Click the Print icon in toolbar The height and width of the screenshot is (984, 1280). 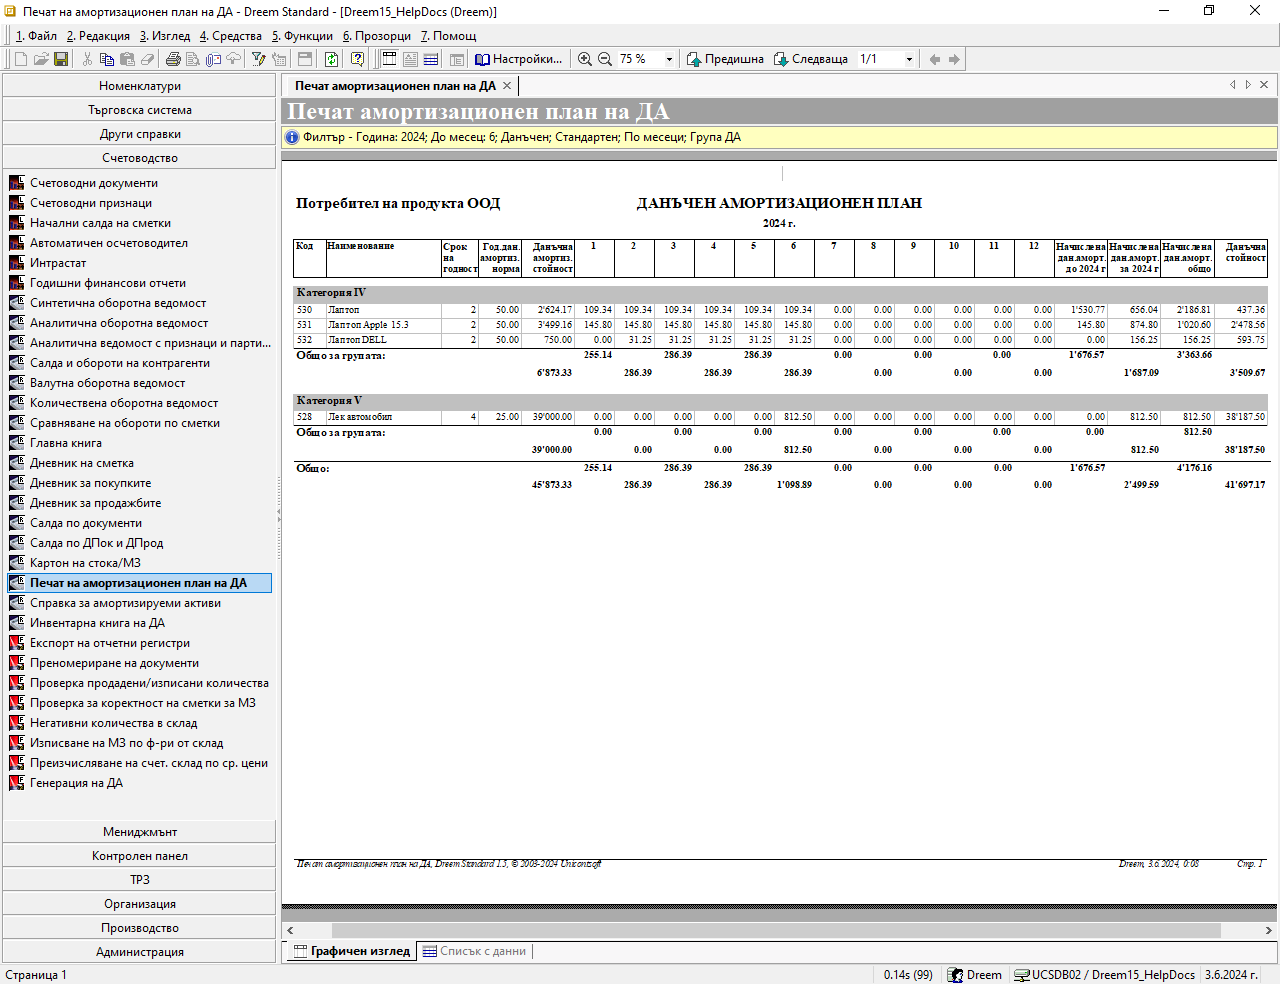pyautogui.click(x=173, y=59)
